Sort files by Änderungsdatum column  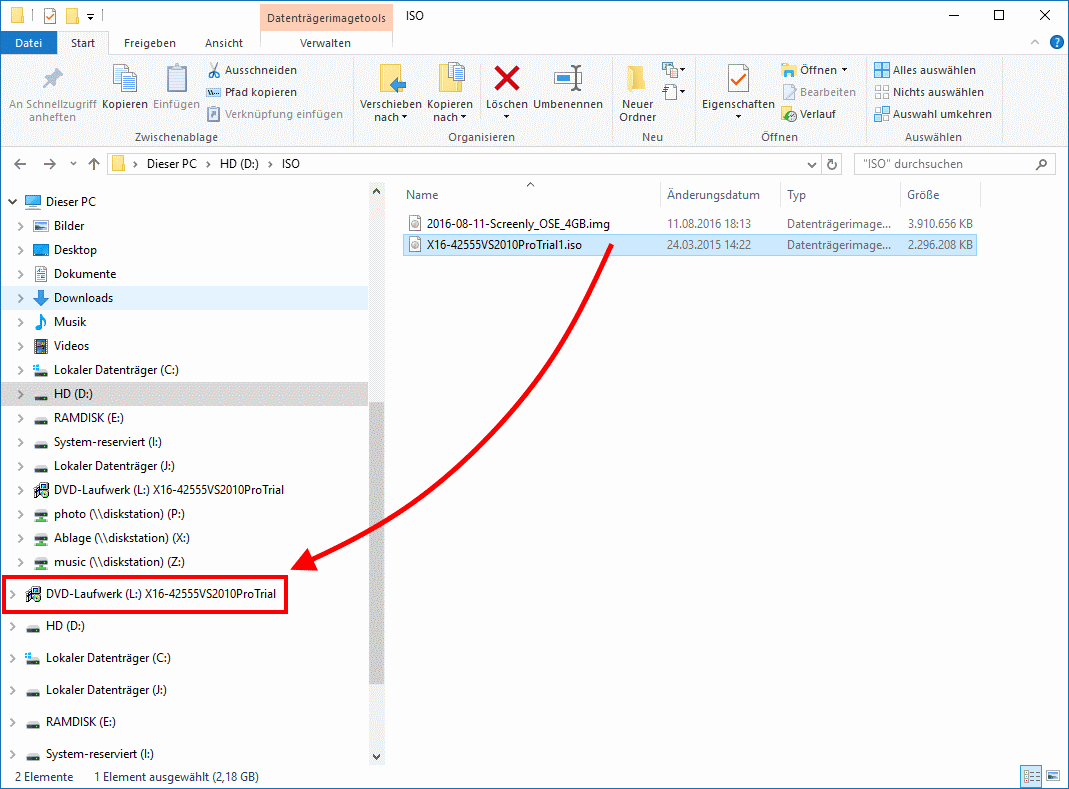pos(720,195)
